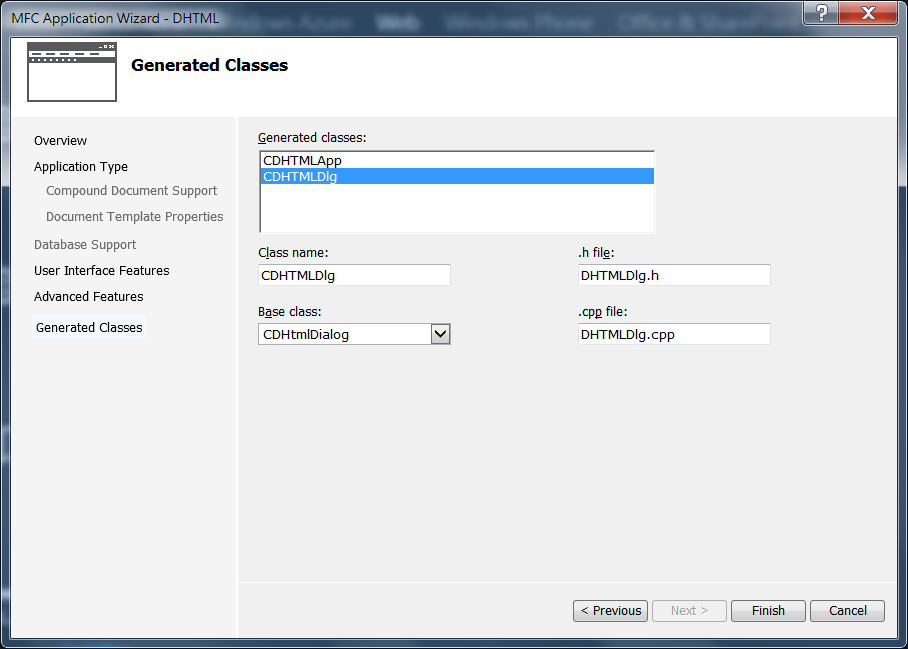This screenshot has width=908, height=649.
Task: Click the wizard window illustration icon
Action: coord(72,72)
